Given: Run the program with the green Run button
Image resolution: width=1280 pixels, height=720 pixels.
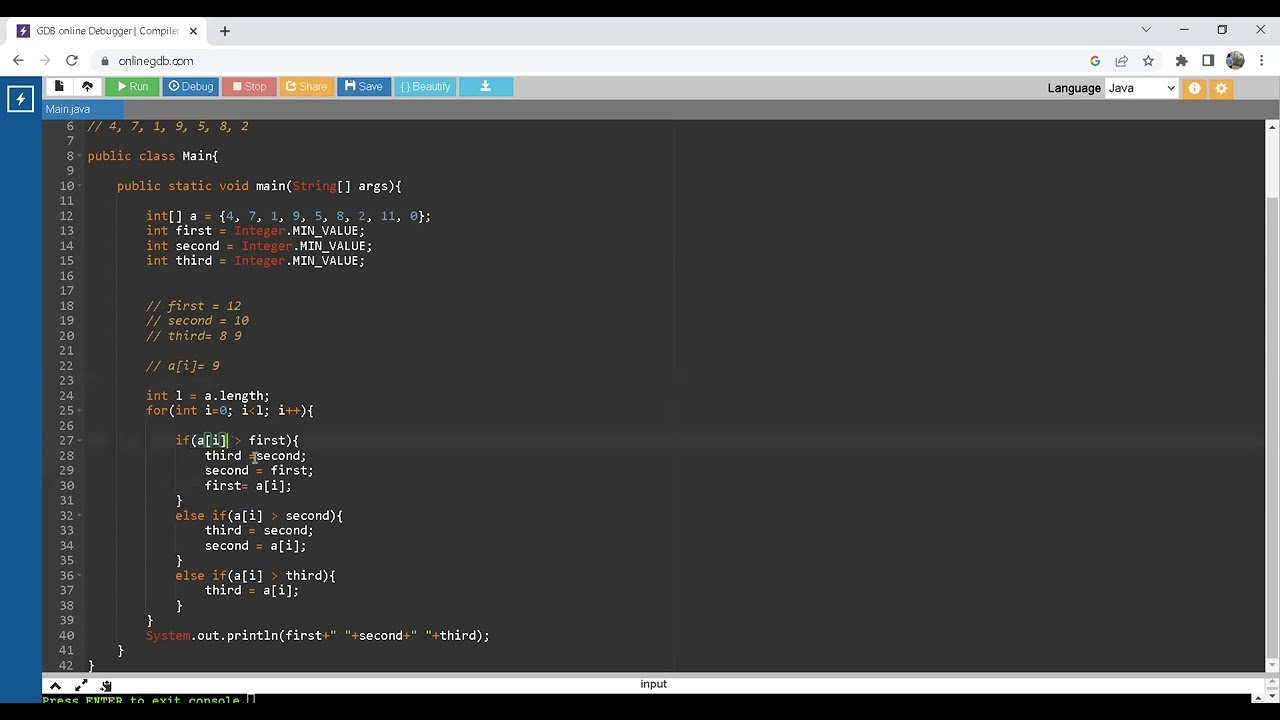Looking at the screenshot, I should (x=132, y=87).
